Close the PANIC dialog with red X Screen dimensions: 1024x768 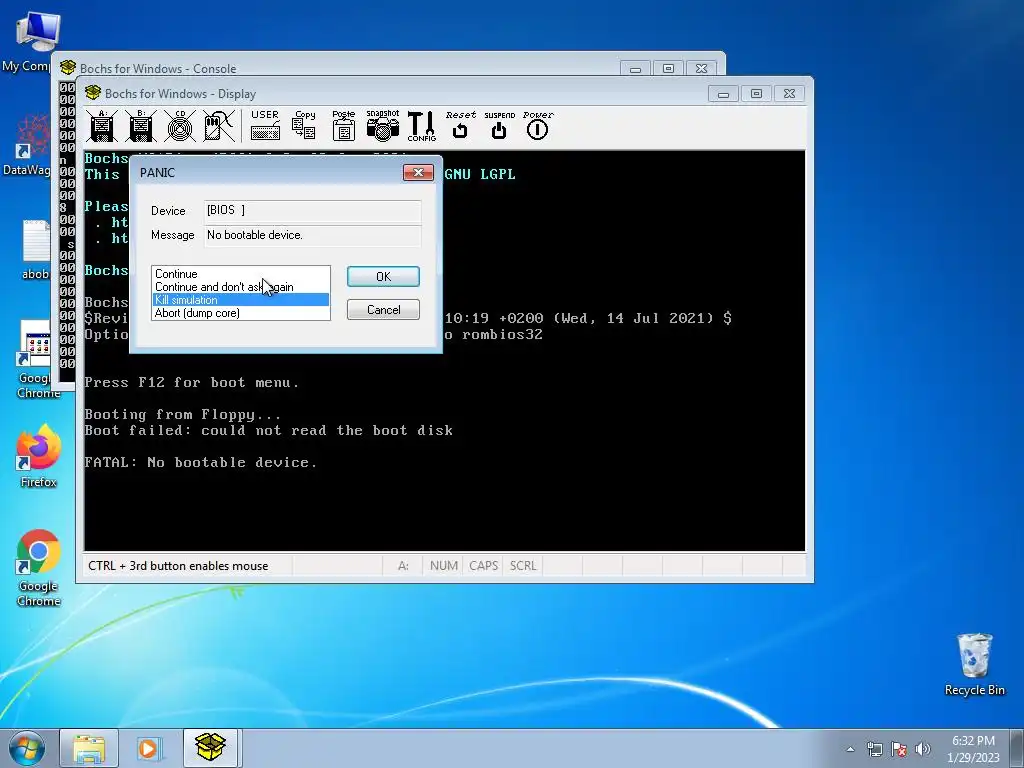pos(419,172)
